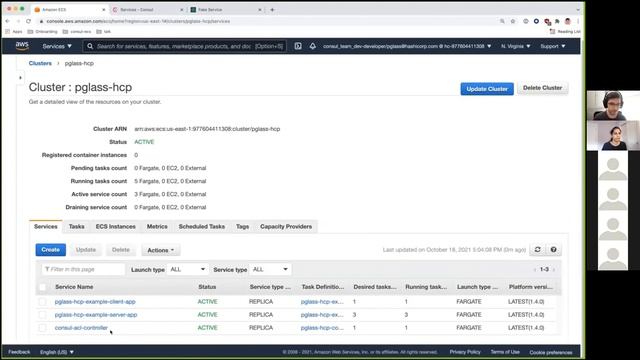
Task: Click the site lock icon in address bar
Action: (x=41, y=21)
